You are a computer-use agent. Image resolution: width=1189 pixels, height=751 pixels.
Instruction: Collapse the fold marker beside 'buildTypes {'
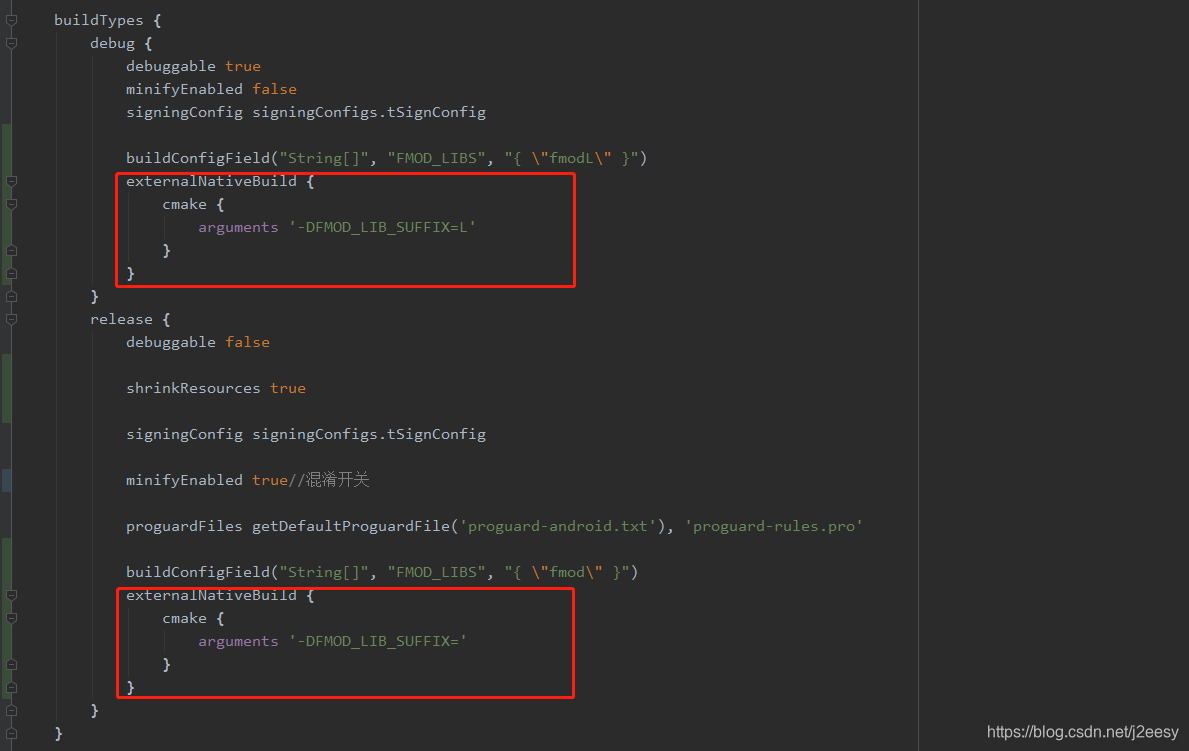coord(11,20)
